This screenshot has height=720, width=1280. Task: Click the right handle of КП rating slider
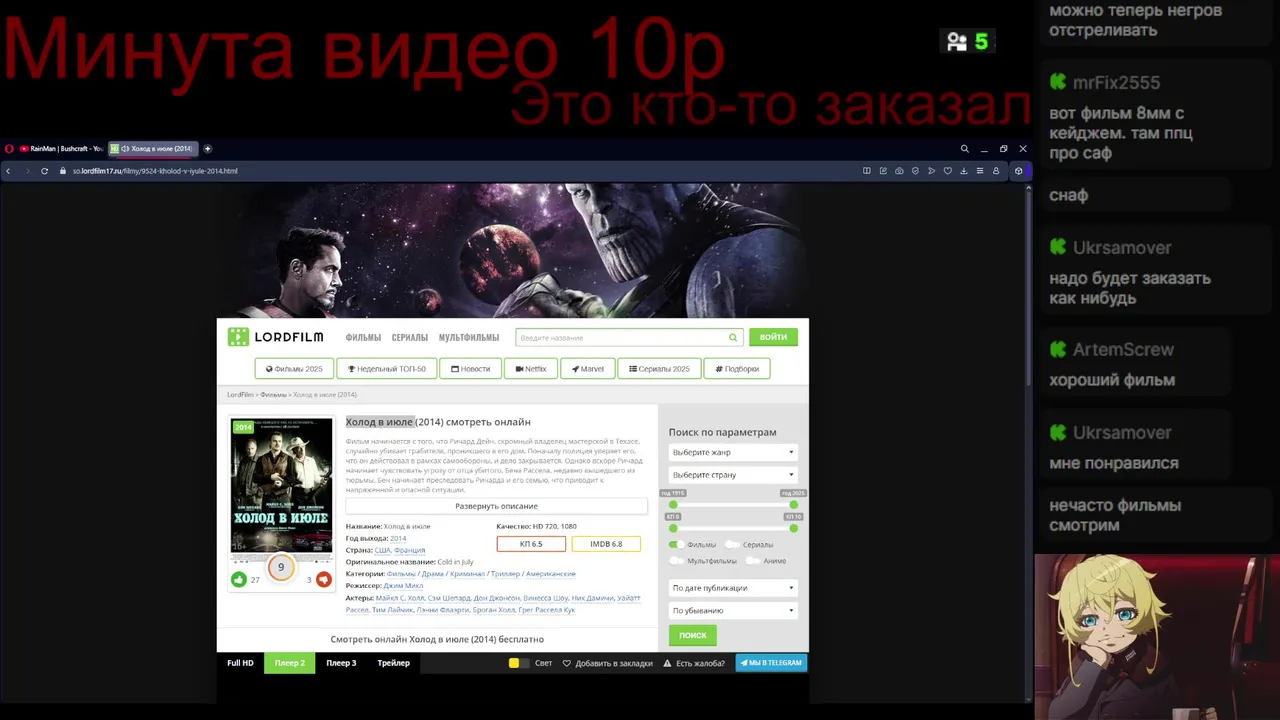[x=794, y=528]
